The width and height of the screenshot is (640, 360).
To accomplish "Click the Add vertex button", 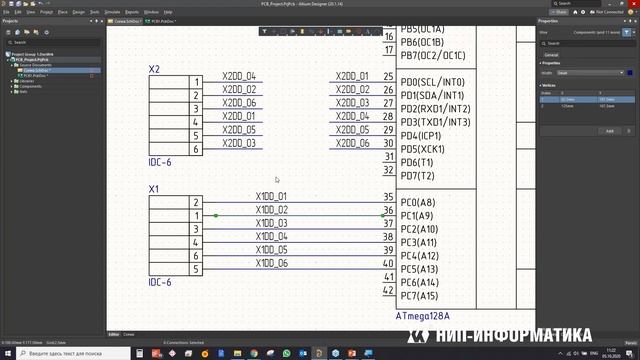I will click(x=609, y=131).
